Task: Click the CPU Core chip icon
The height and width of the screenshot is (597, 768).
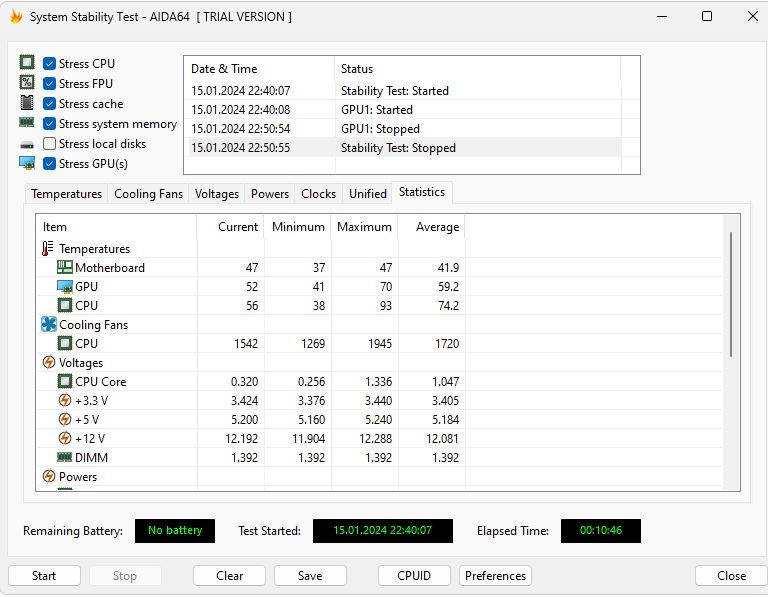Action: pyautogui.click(x=65, y=381)
